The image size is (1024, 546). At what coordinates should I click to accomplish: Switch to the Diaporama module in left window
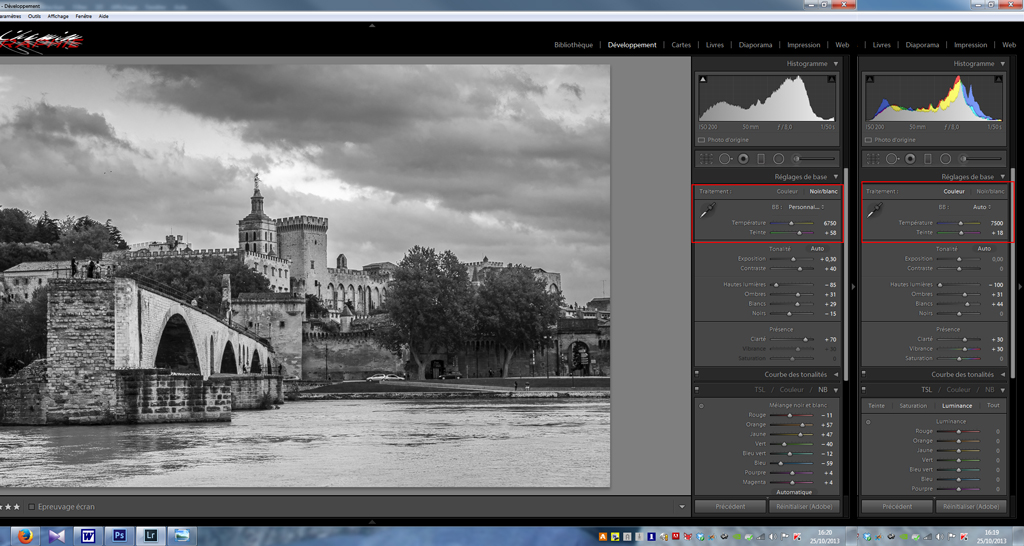tap(755, 45)
